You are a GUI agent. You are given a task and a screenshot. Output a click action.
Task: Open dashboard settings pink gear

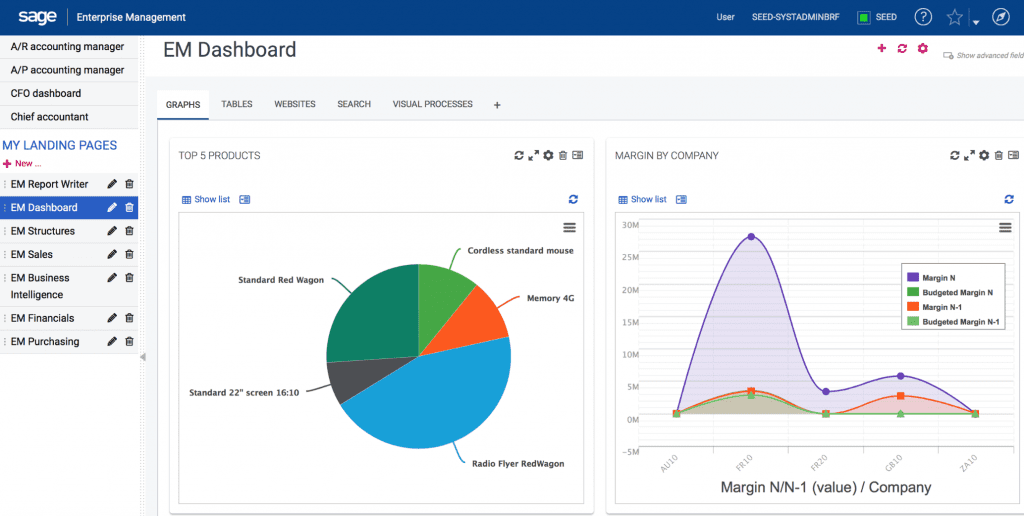(922, 48)
